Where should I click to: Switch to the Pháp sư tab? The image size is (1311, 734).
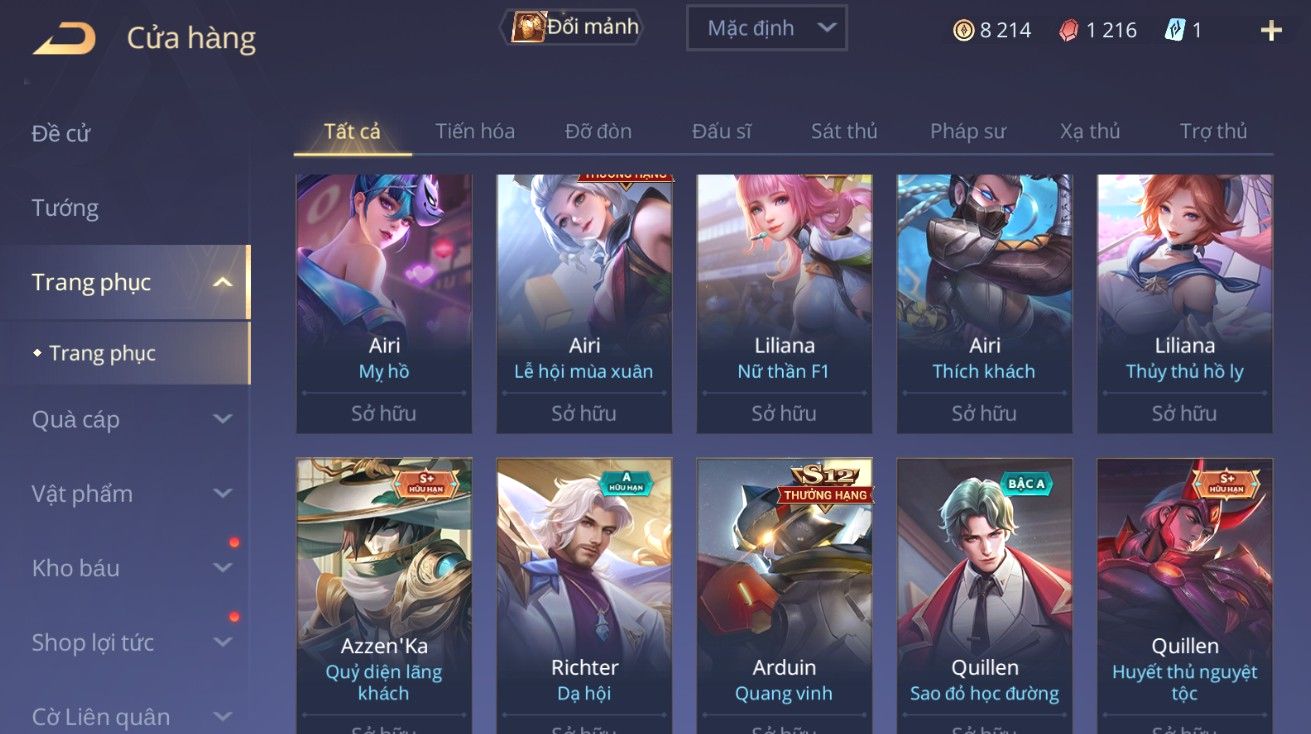pos(968,131)
